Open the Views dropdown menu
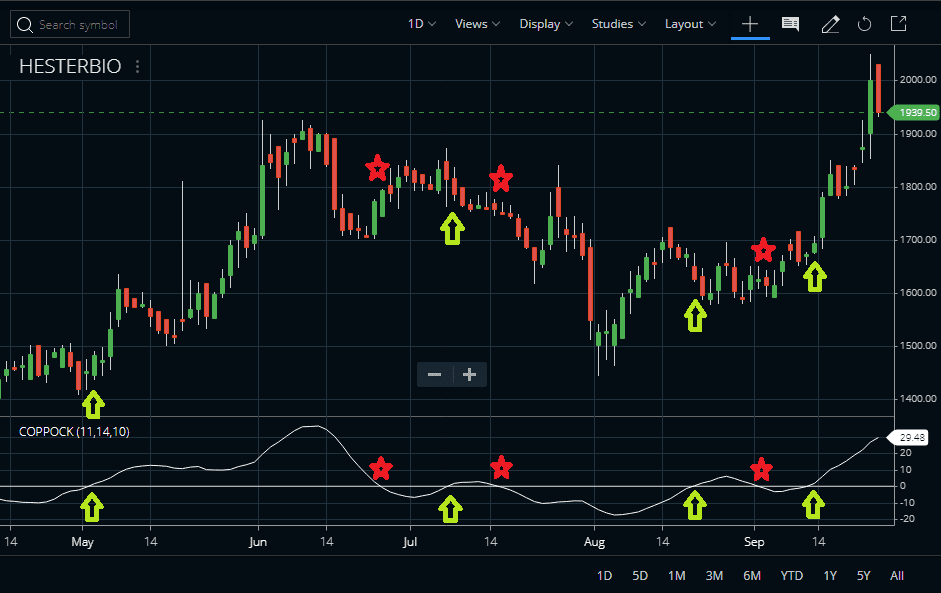The width and height of the screenshot is (941, 593). (x=477, y=24)
